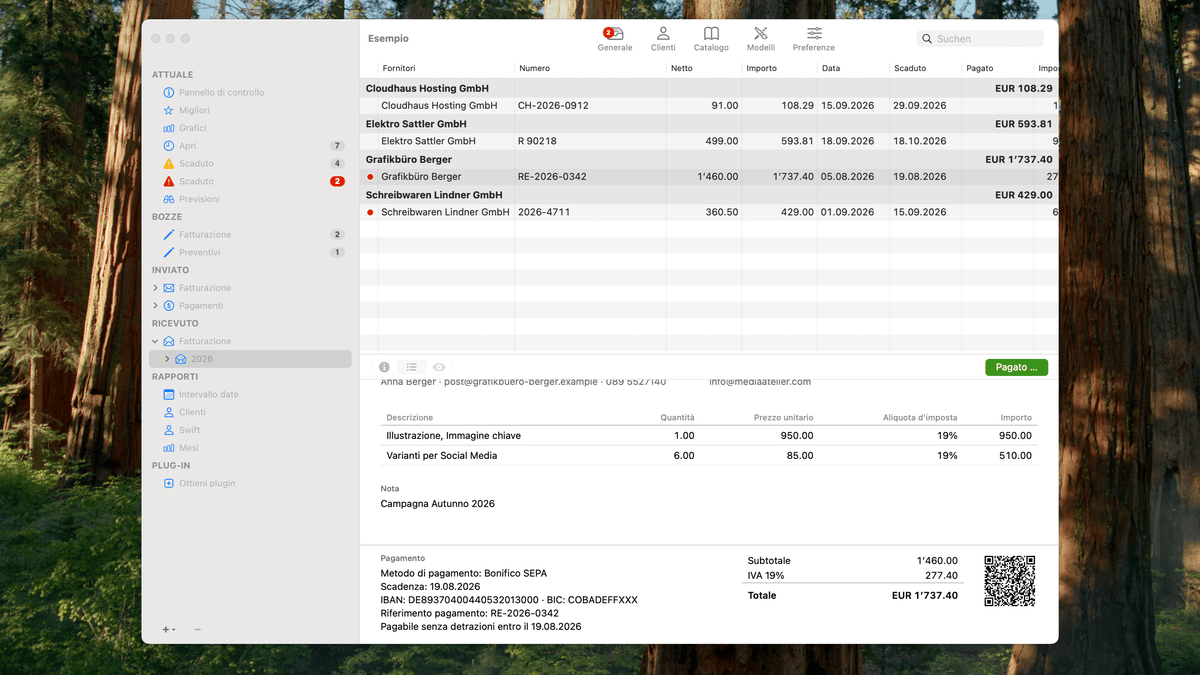Open Preferenze settings in toolbar
This screenshot has height=675, width=1200.
pos(814,39)
